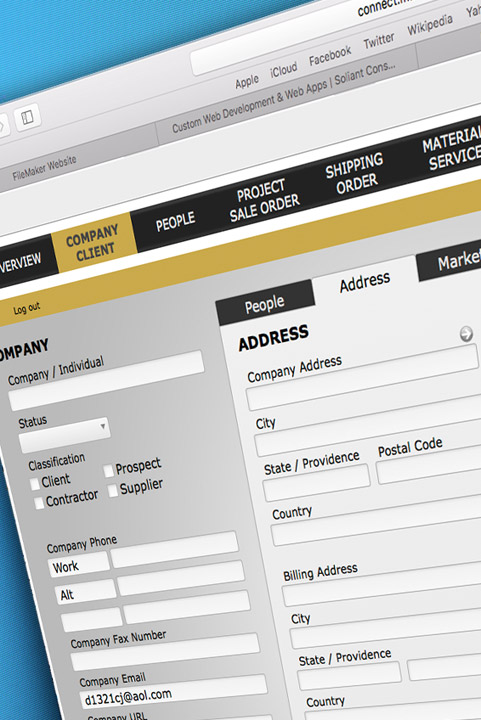
Task: Open the Status dropdown
Action: 64,434
